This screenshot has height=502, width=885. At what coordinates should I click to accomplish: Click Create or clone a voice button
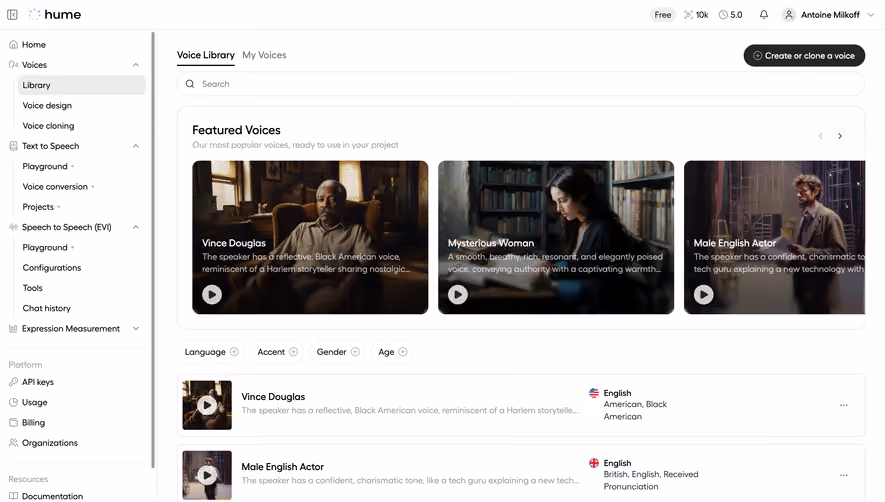click(x=804, y=55)
